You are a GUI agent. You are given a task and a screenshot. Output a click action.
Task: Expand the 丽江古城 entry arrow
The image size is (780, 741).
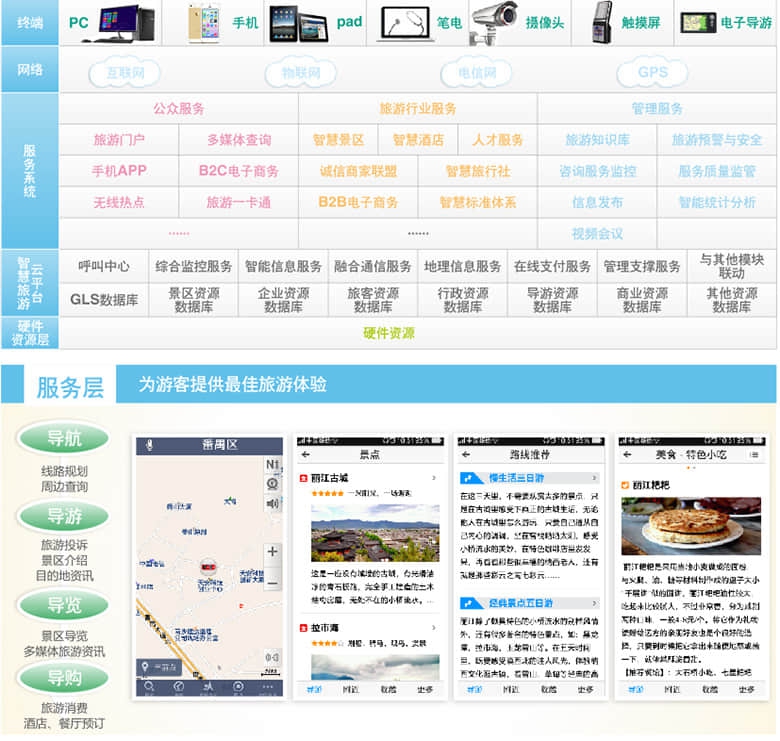coord(432,479)
